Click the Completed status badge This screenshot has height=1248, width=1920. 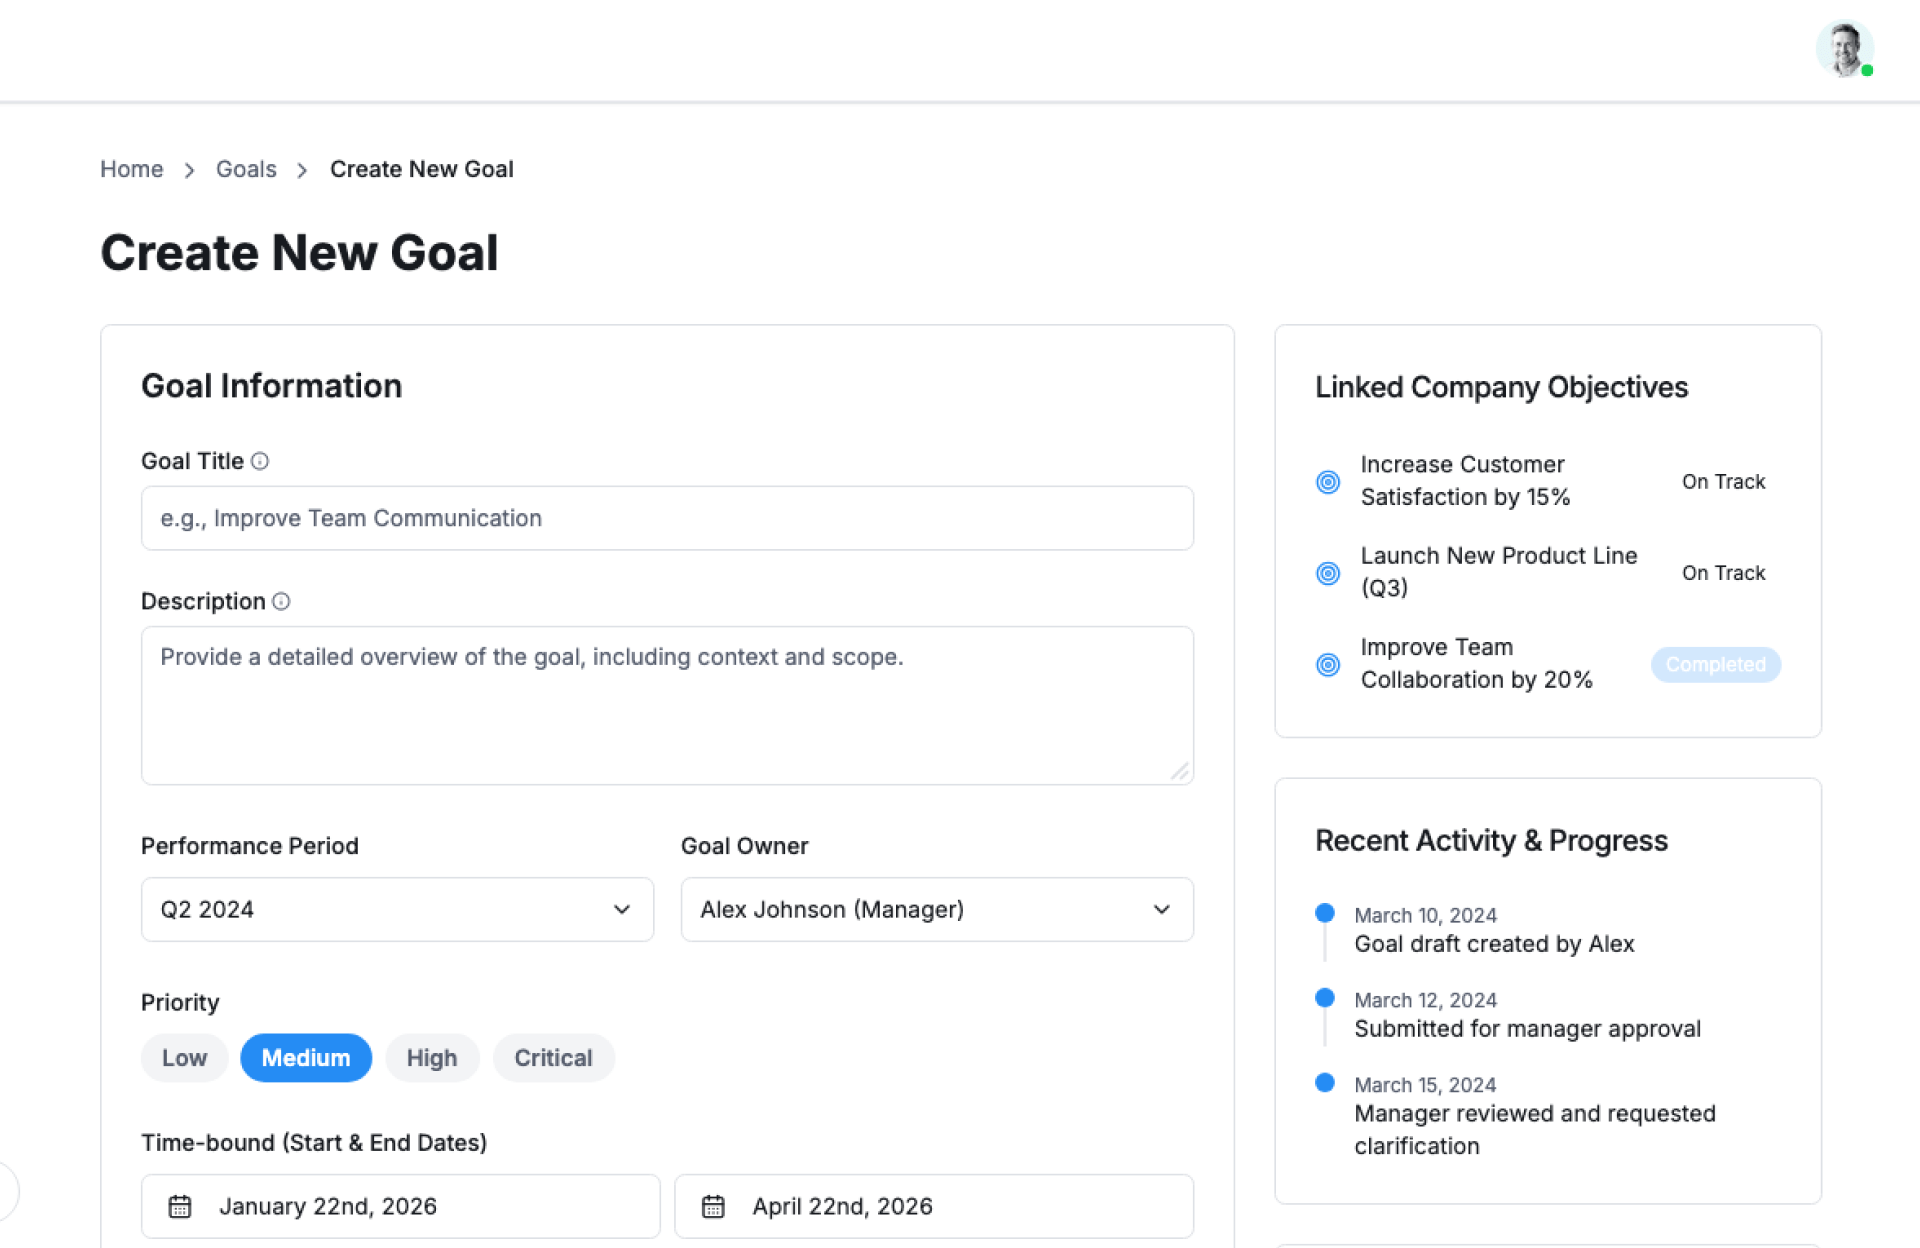pos(1715,664)
